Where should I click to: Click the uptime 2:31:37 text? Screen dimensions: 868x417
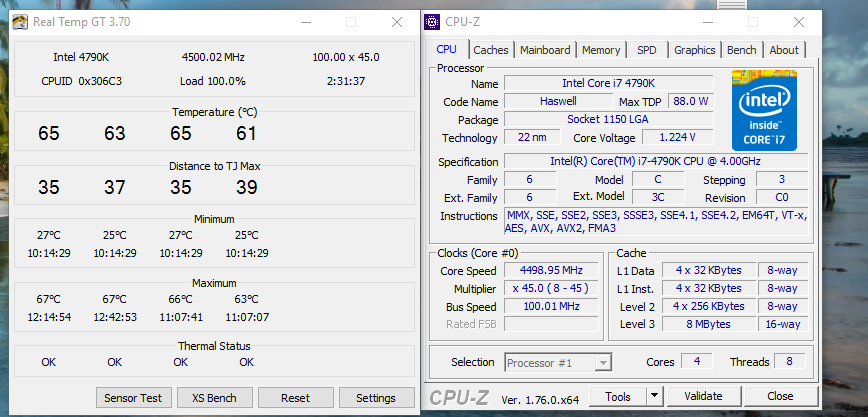coord(346,81)
